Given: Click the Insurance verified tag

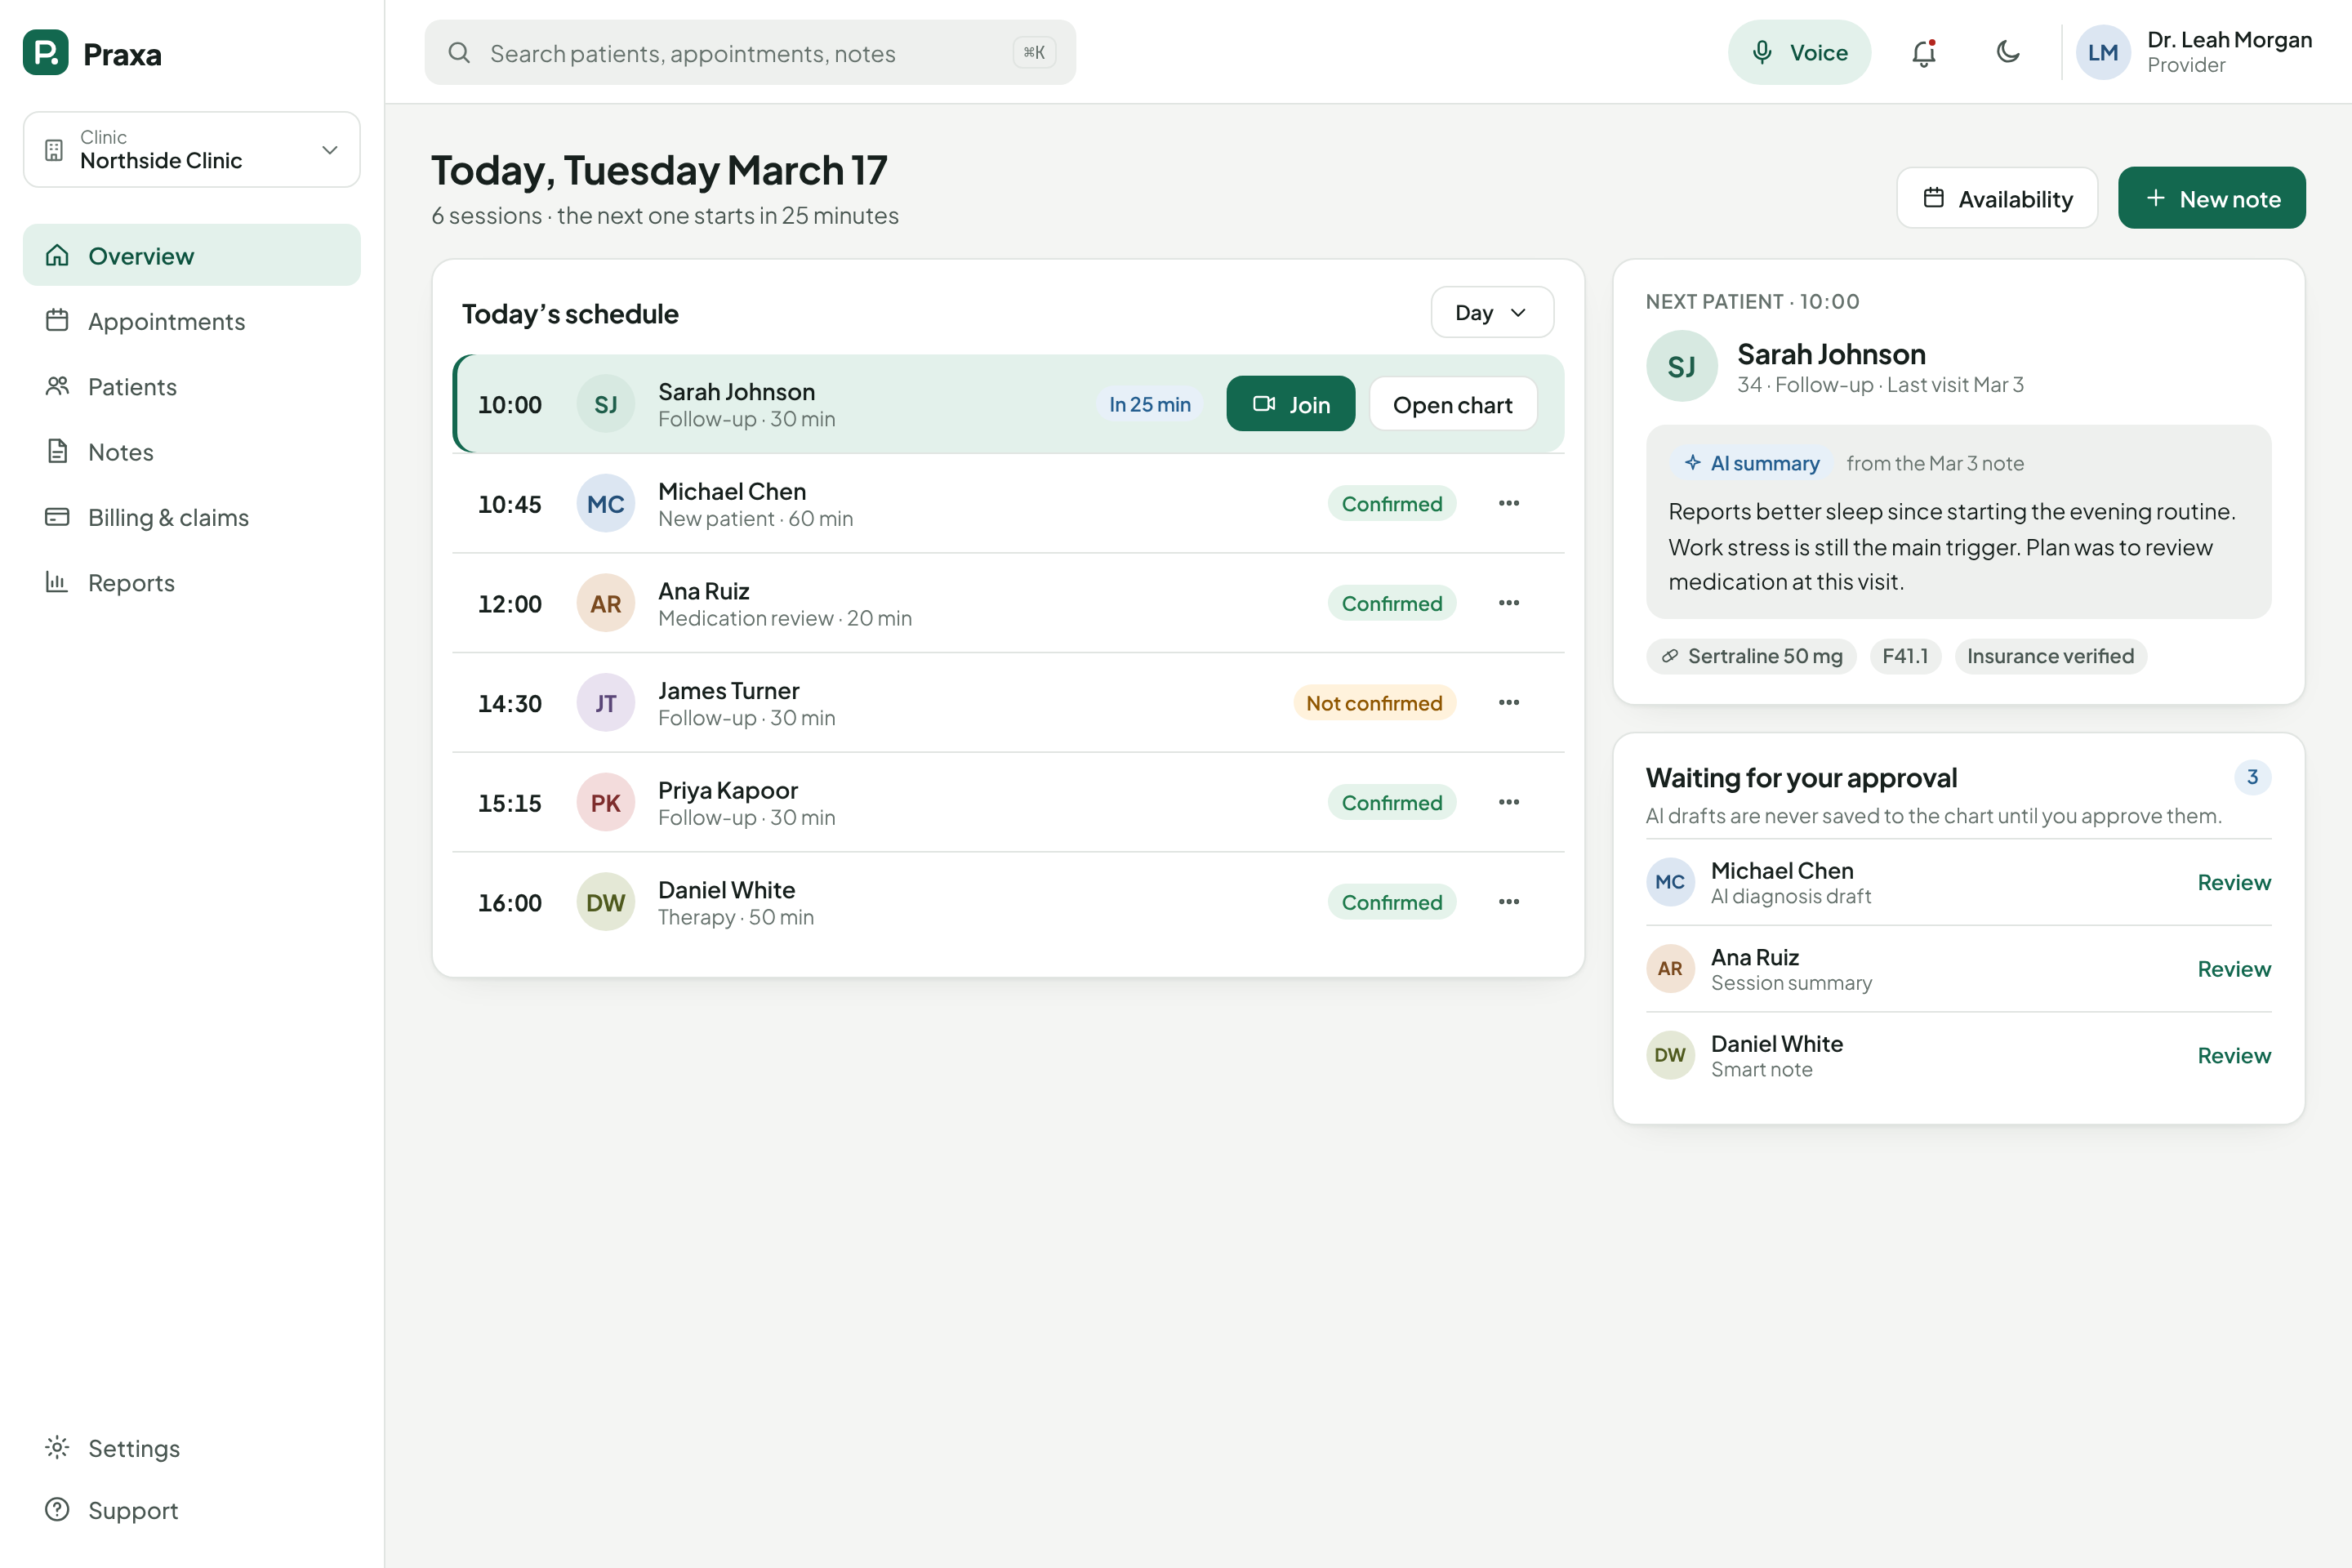Looking at the screenshot, I should point(2050,656).
